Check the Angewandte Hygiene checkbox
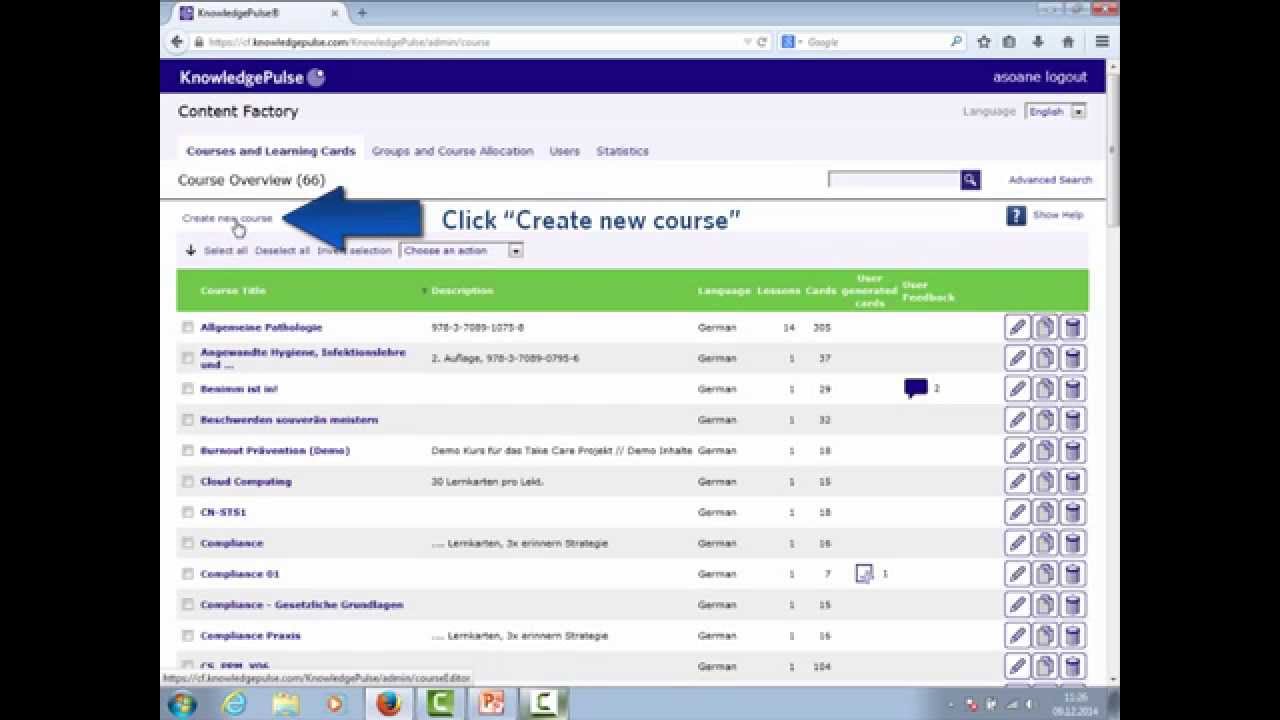Viewport: 1280px width, 720px height. tap(187, 358)
